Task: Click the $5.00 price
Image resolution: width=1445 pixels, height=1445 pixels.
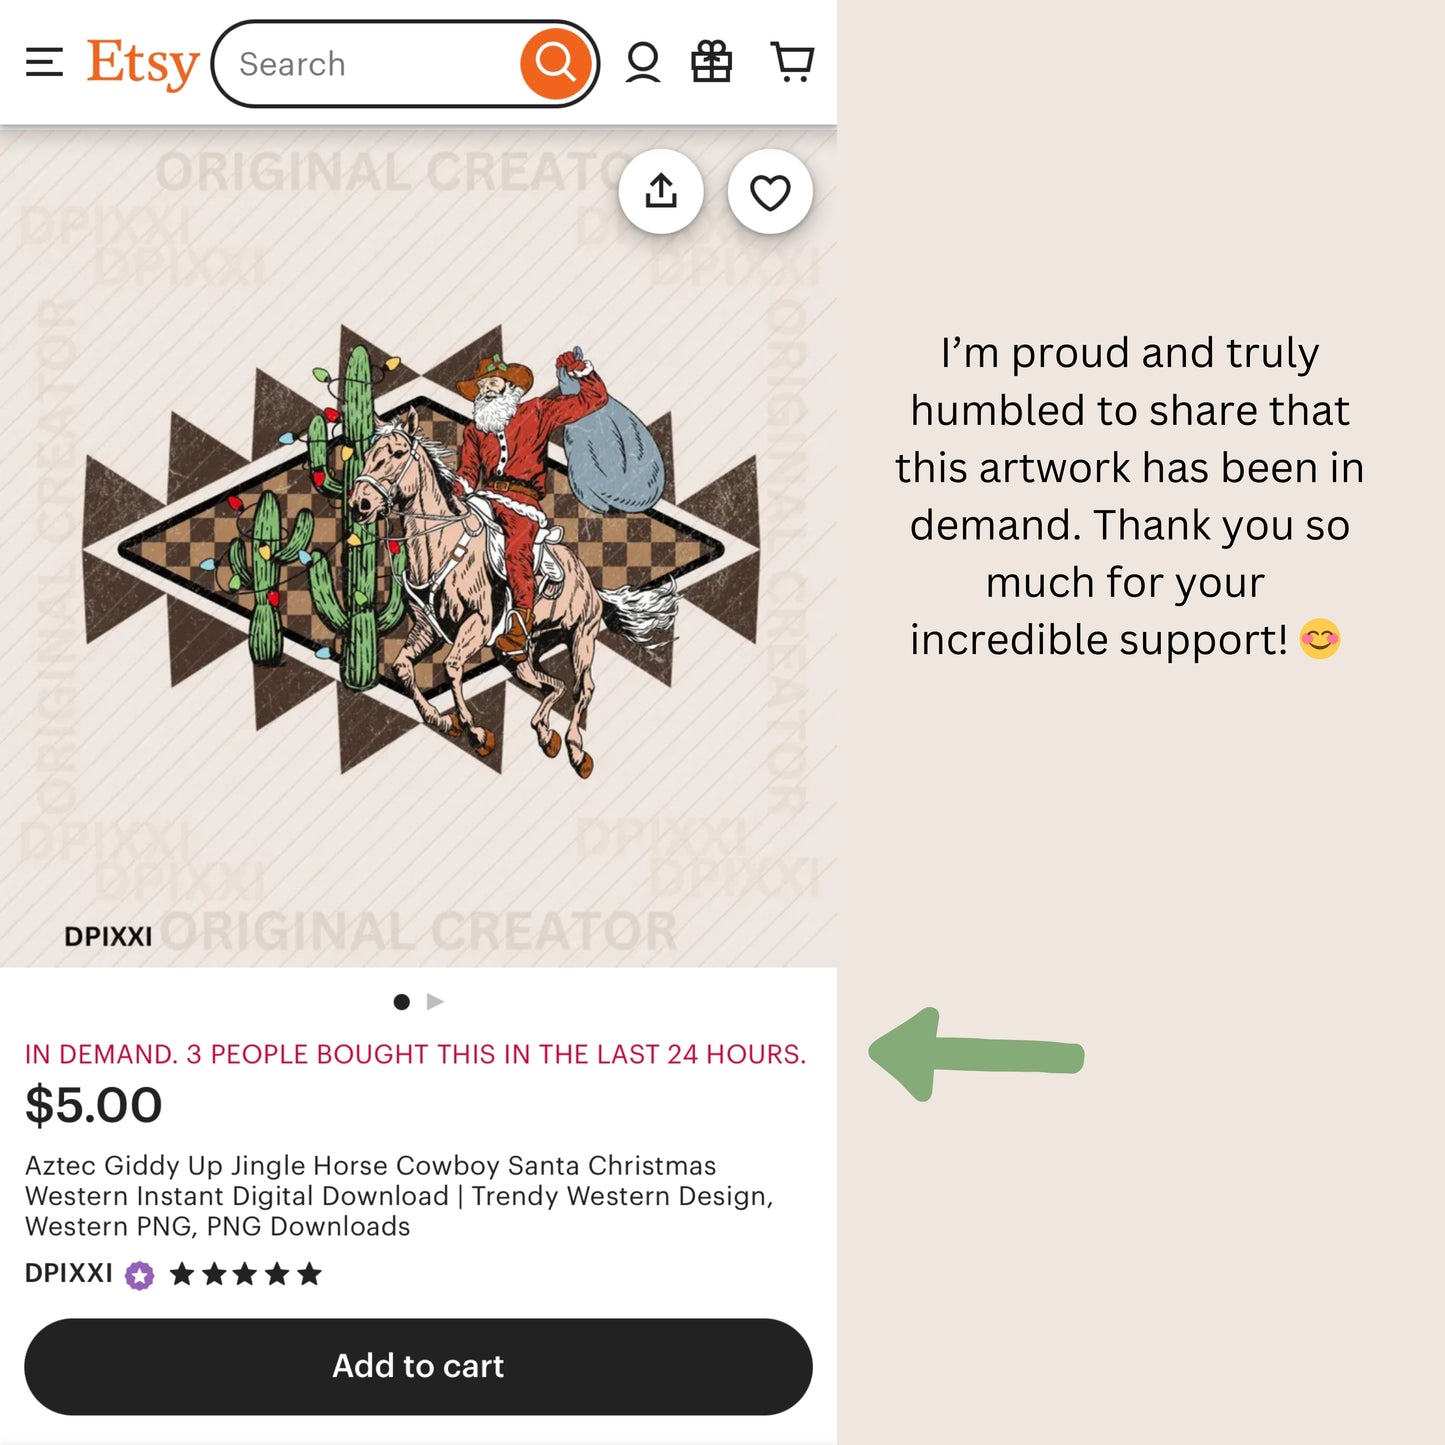Action: pyautogui.click(x=93, y=1105)
